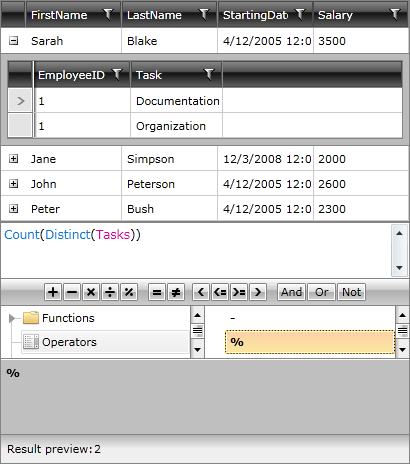Screen dimensions: 410x464
Task: Select the highlighted % operator list item
Action: [310, 342]
